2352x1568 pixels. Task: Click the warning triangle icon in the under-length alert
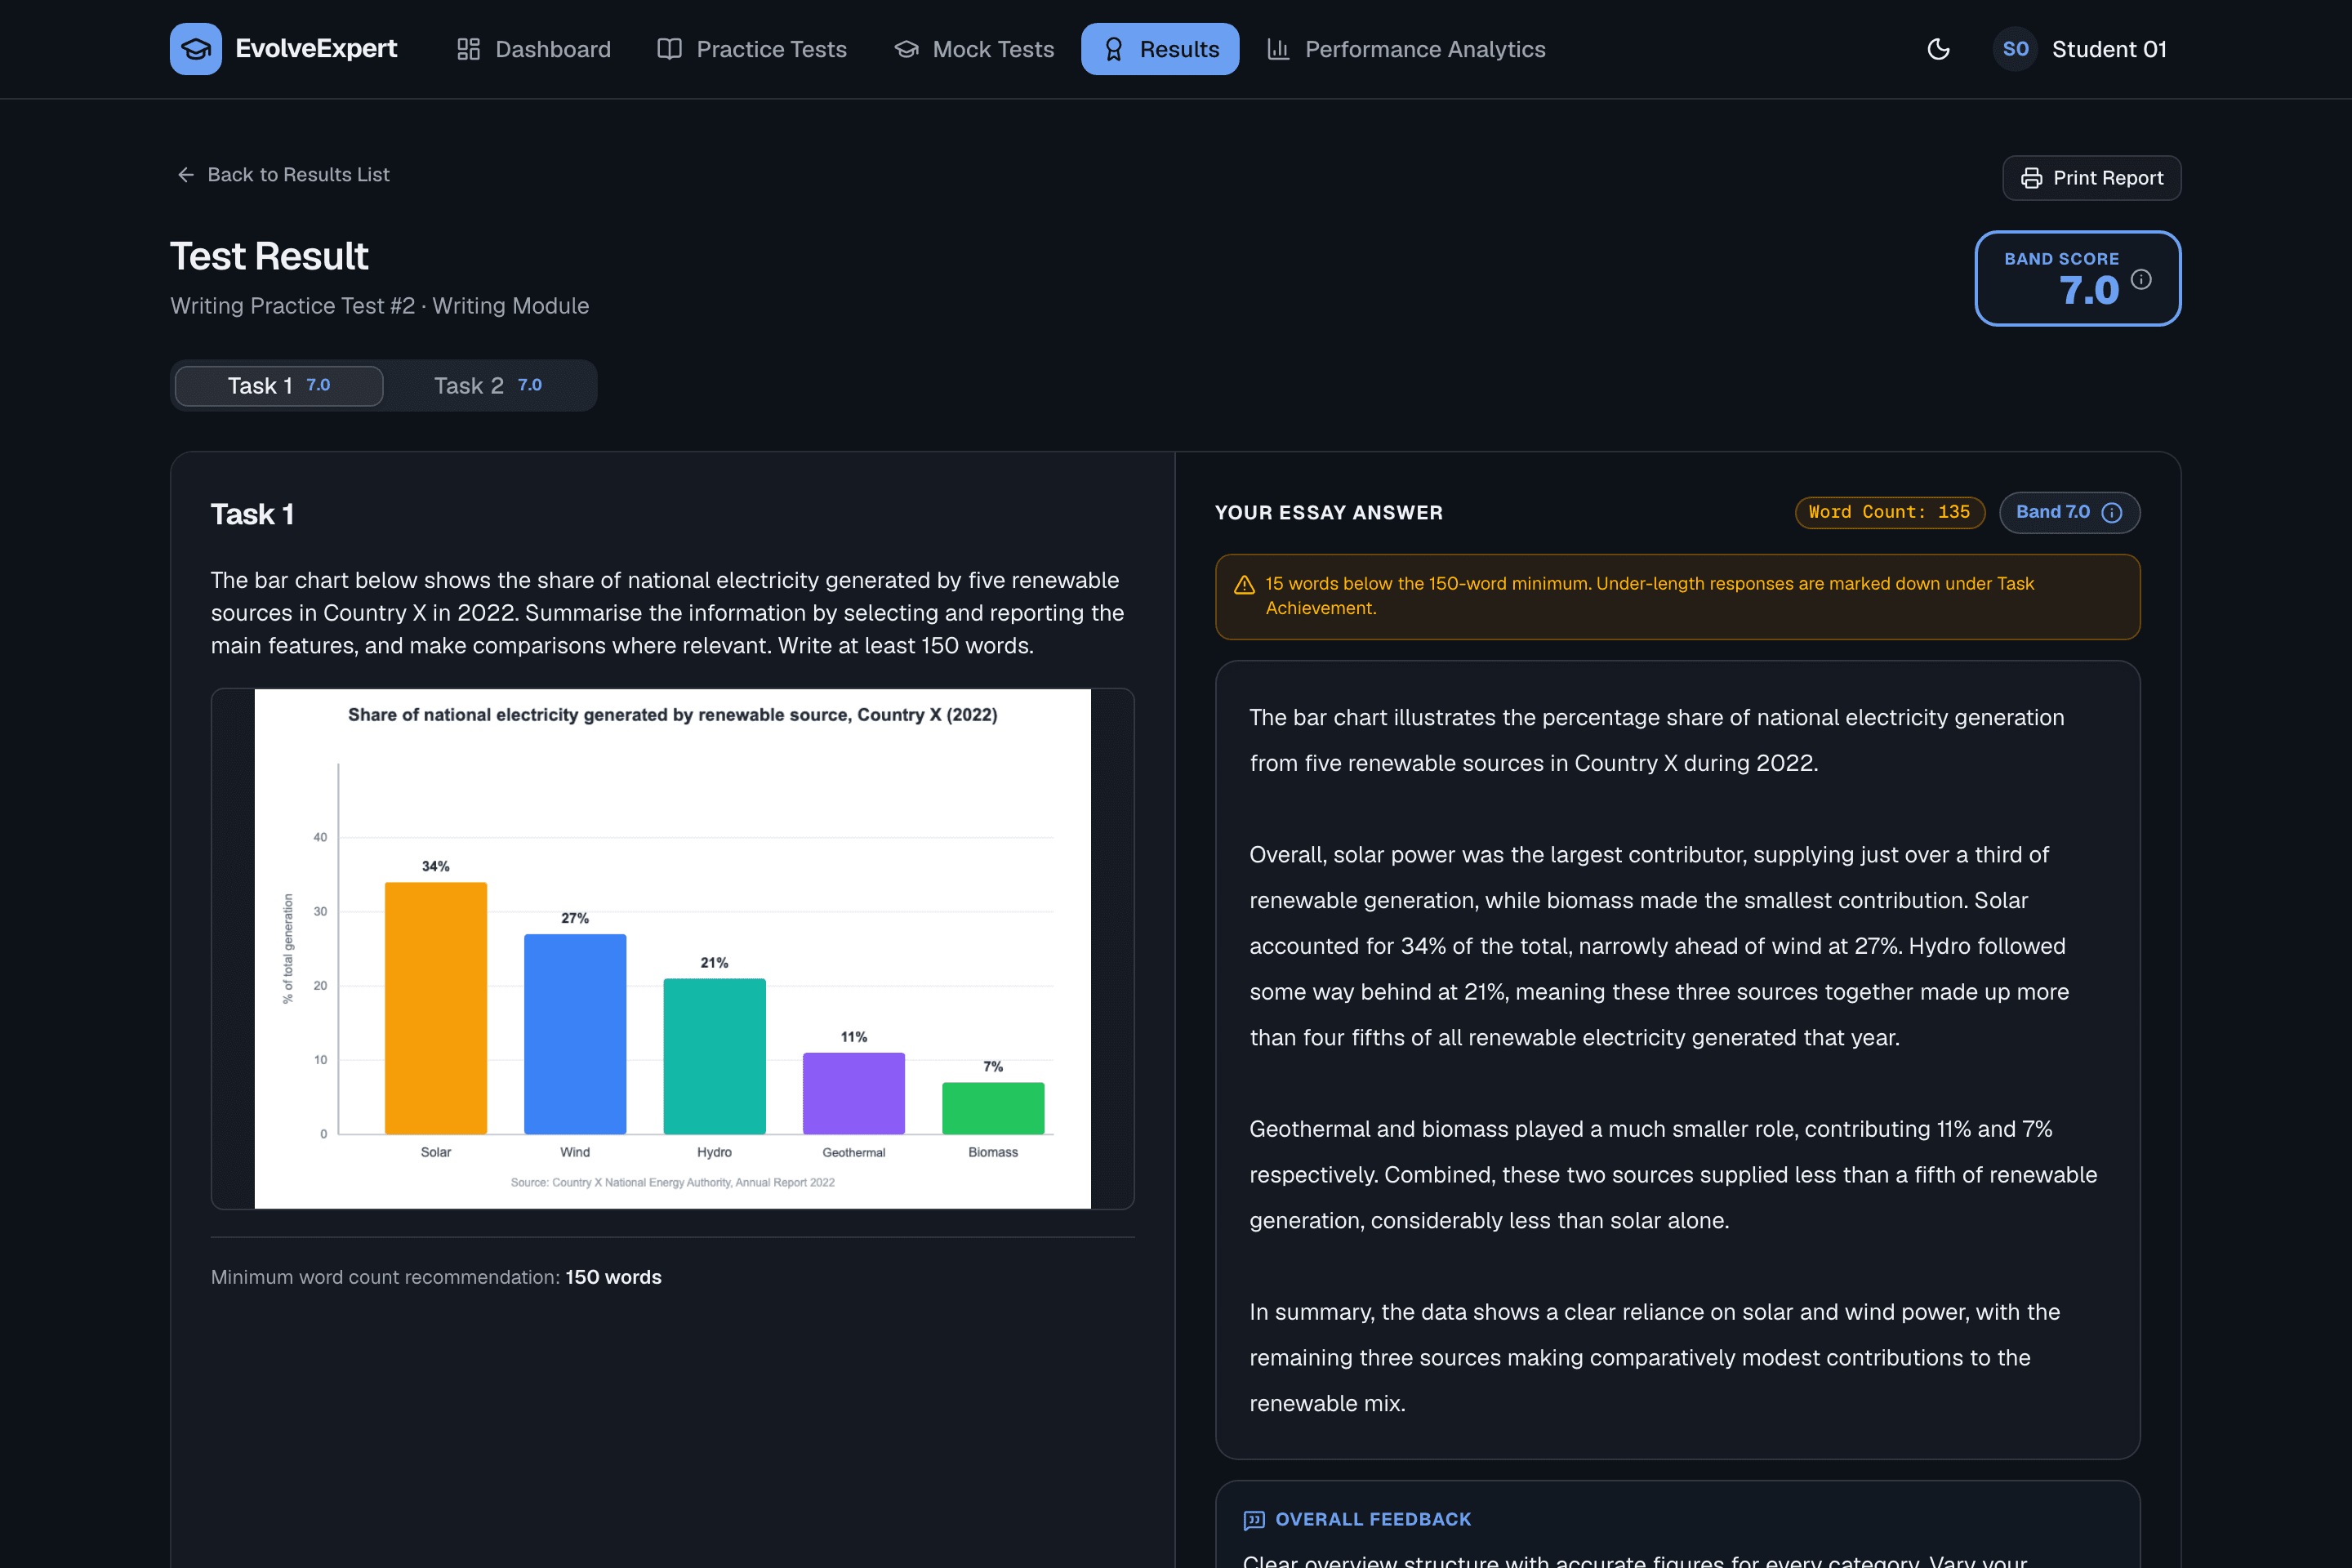[1244, 585]
